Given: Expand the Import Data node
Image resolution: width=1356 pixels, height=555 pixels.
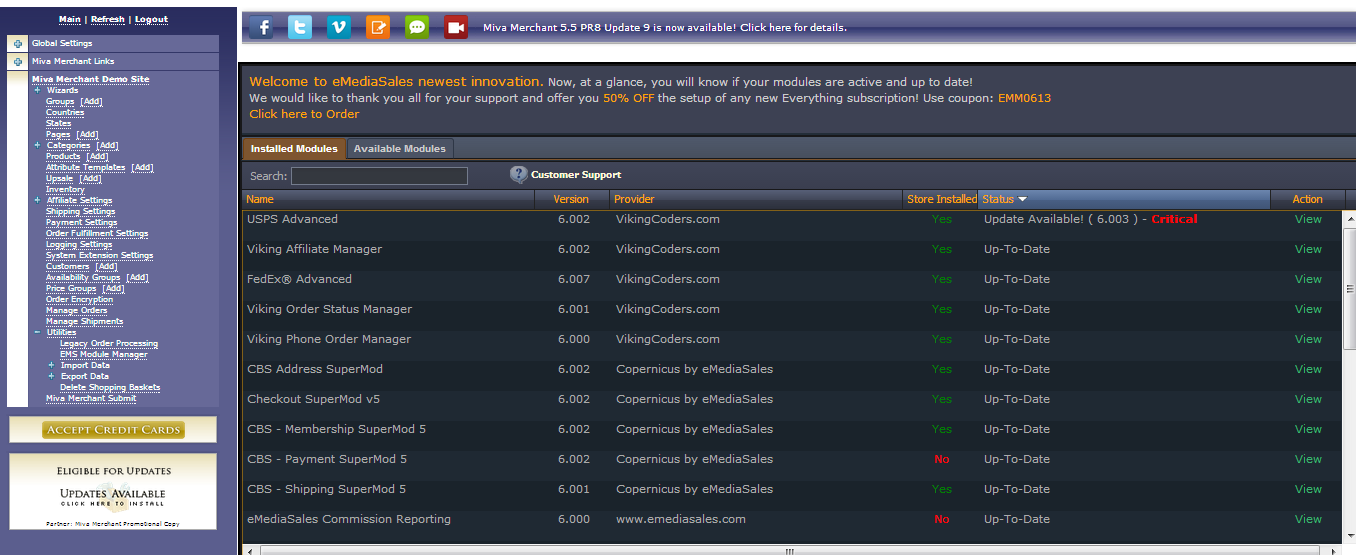Looking at the screenshot, I should pyautogui.click(x=51, y=365).
